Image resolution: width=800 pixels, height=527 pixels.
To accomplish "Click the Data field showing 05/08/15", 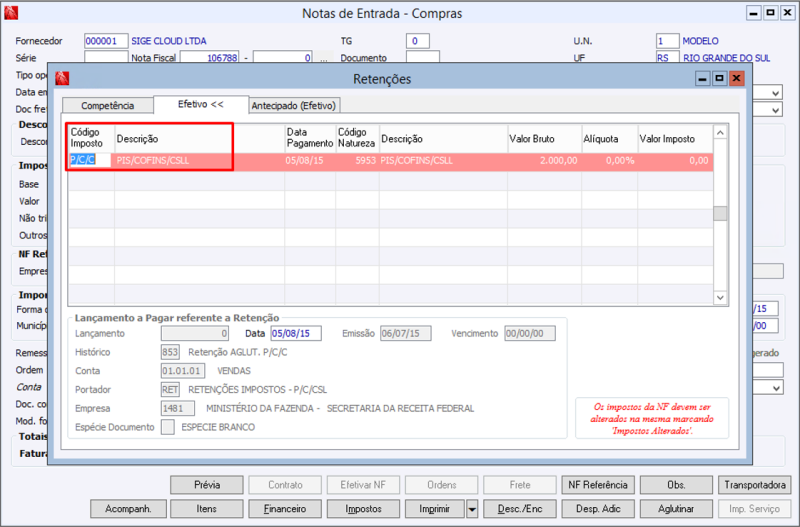I will point(296,334).
